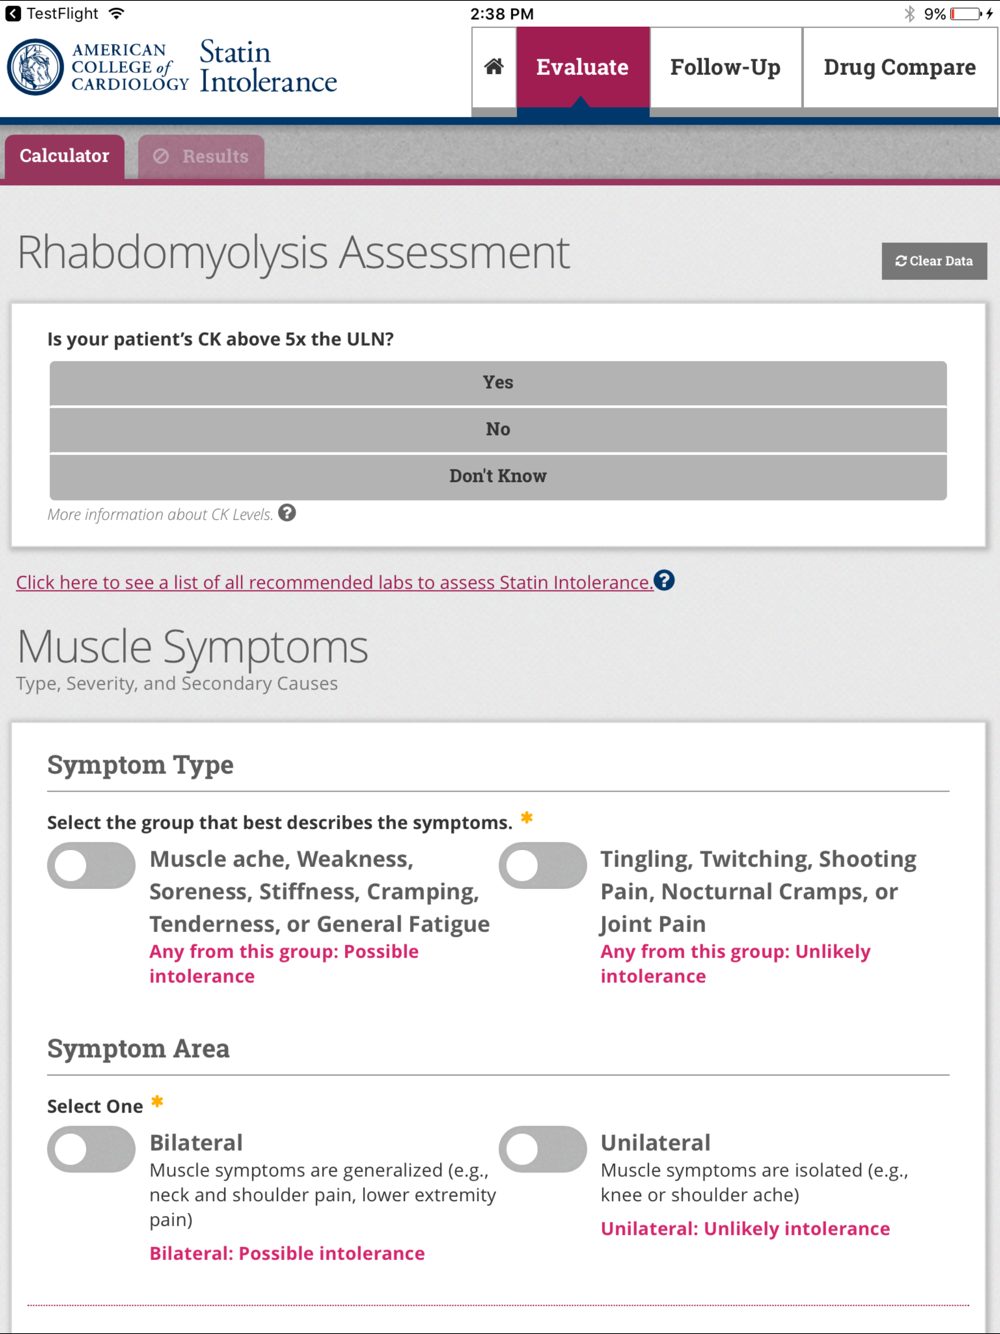Open the Drug Compare tab
Image resolution: width=1000 pixels, height=1334 pixels.
point(900,67)
